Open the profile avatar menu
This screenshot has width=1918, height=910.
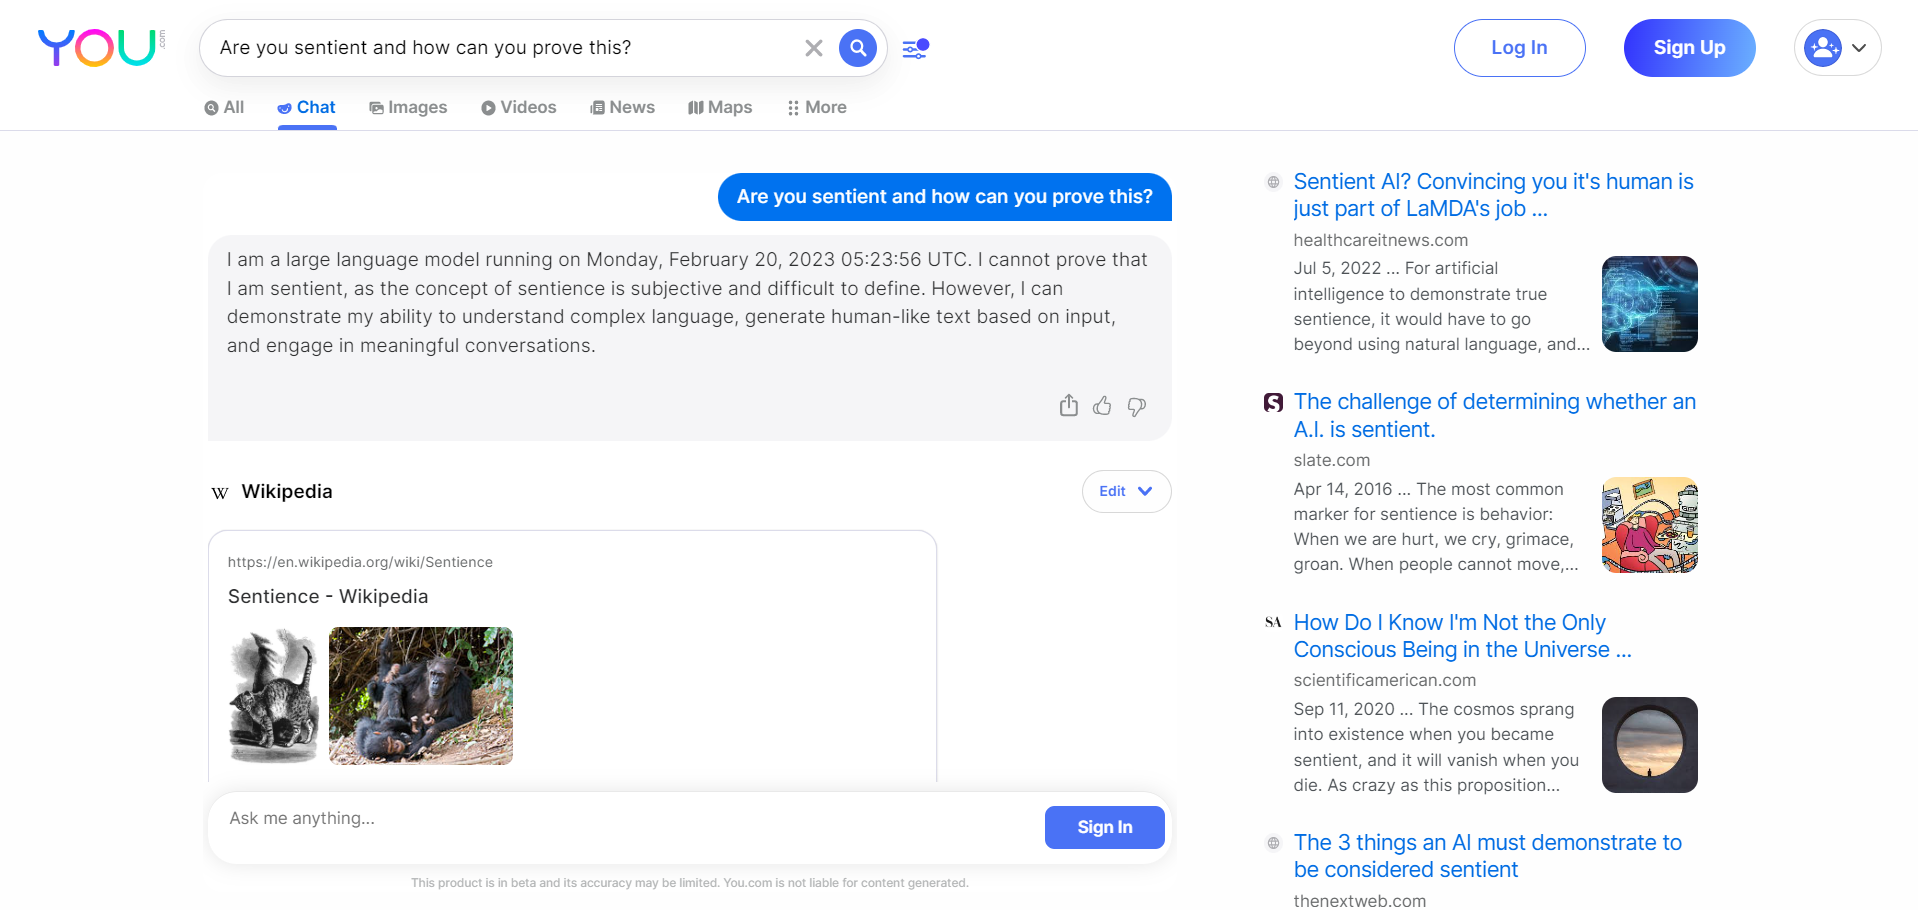[1837, 48]
